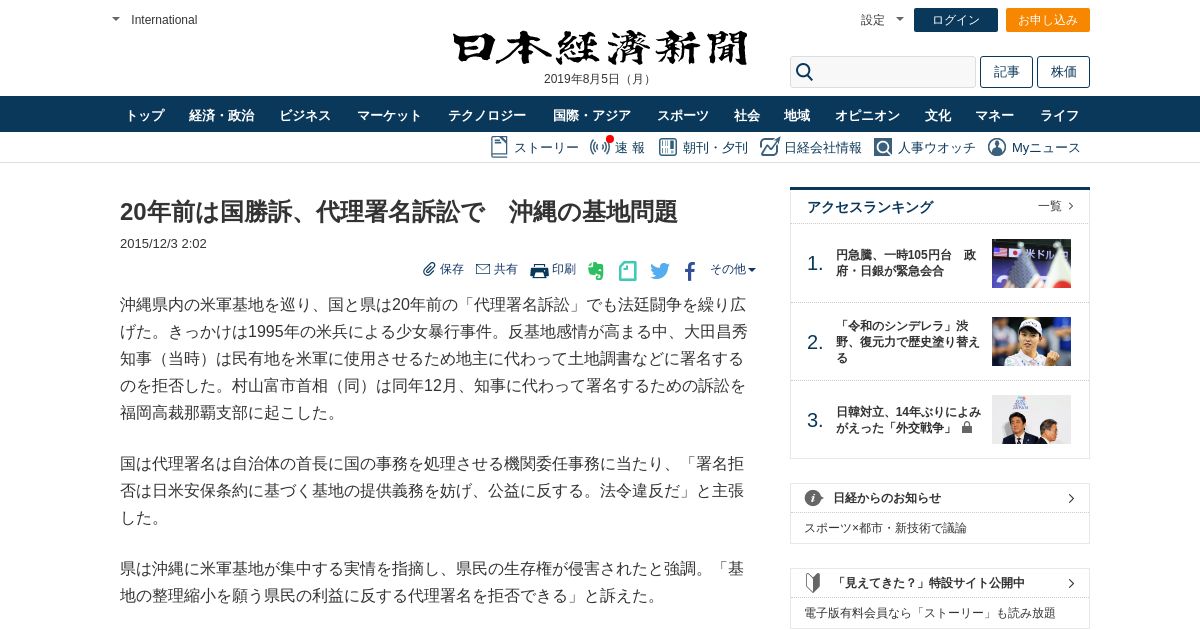
Task: Open 電子版有料会員なら ストーリー link
Action: 930,613
